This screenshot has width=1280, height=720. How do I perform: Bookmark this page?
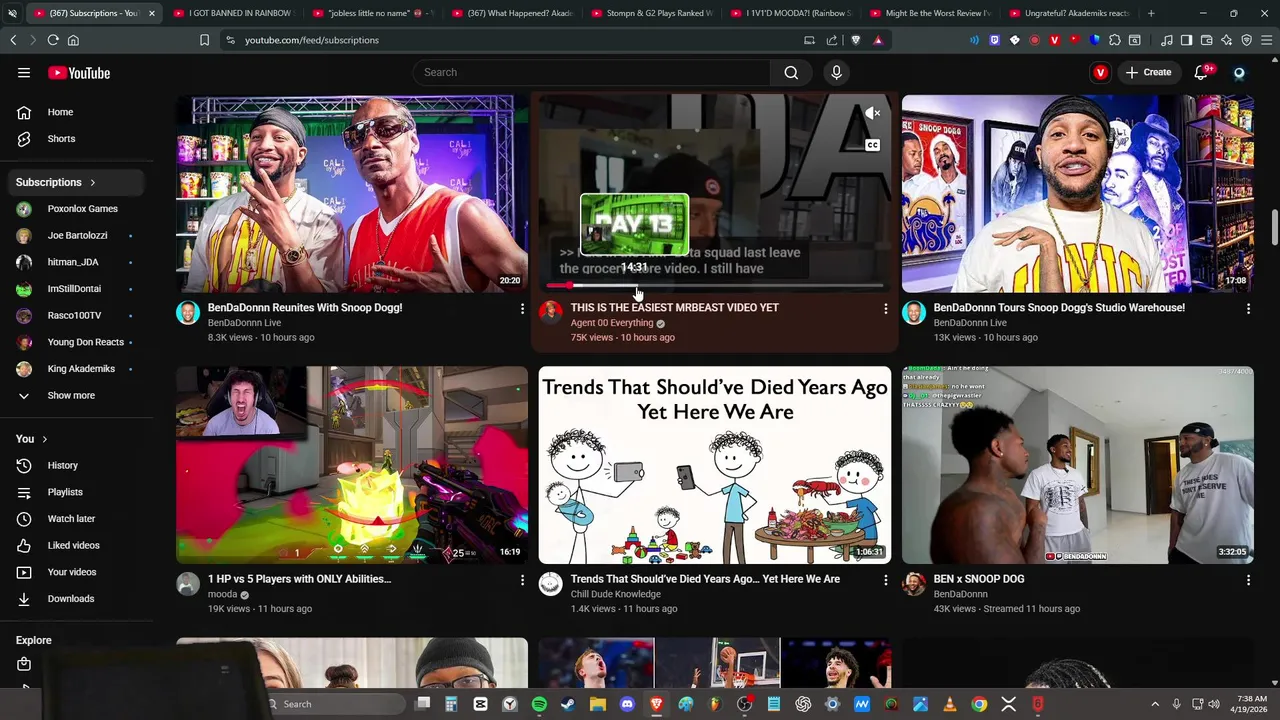click(x=204, y=40)
